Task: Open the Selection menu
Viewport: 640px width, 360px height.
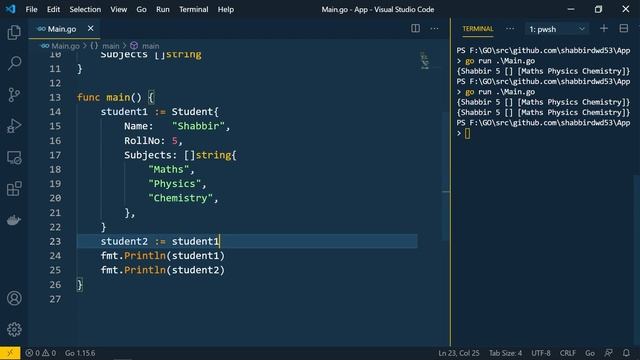Action: (85, 9)
